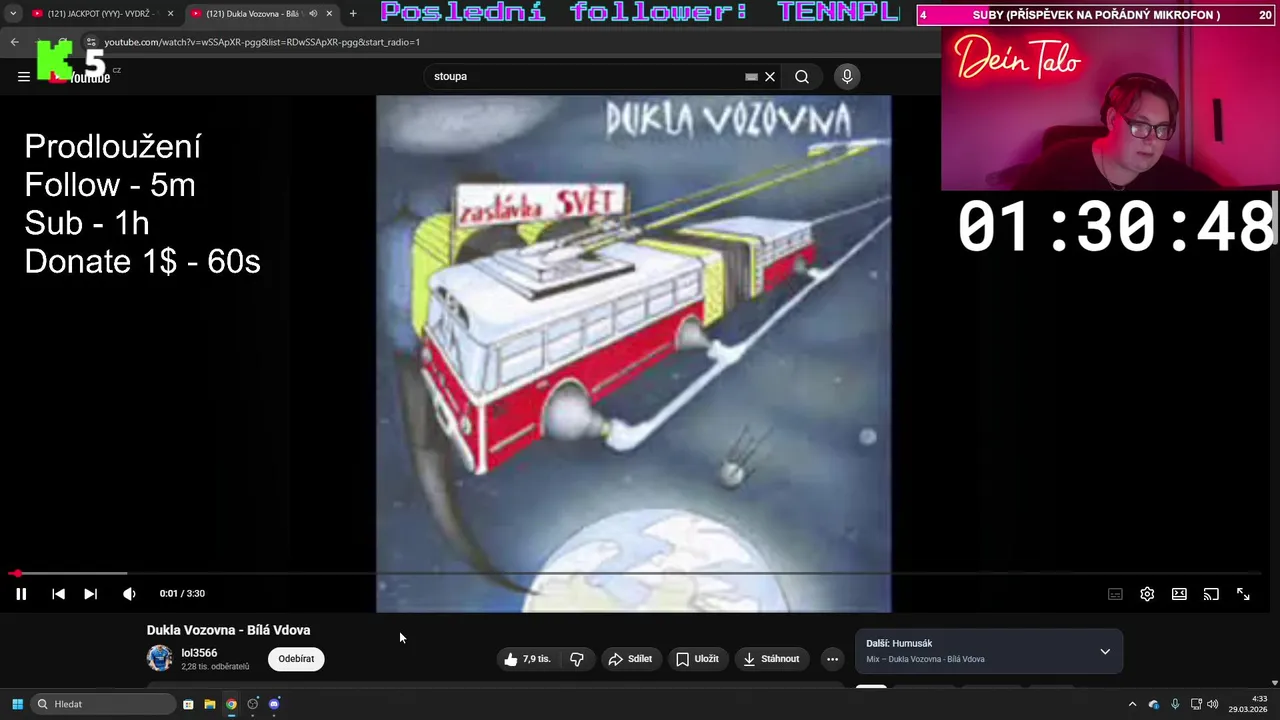Open the Windows Start menu
This screenshot has height=720, width=1280.
click(x=17, y=704)
